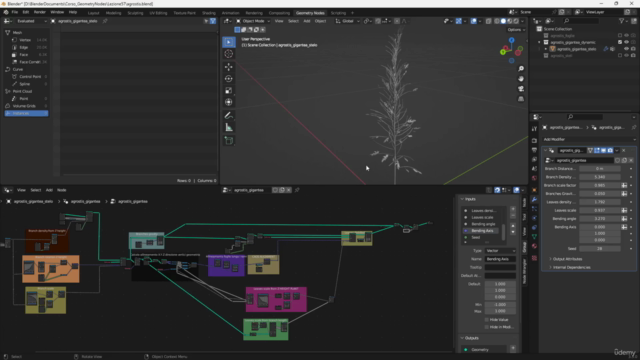Toggle render visibility camera for agrostis_gigantea_stelo

[633, 49]
